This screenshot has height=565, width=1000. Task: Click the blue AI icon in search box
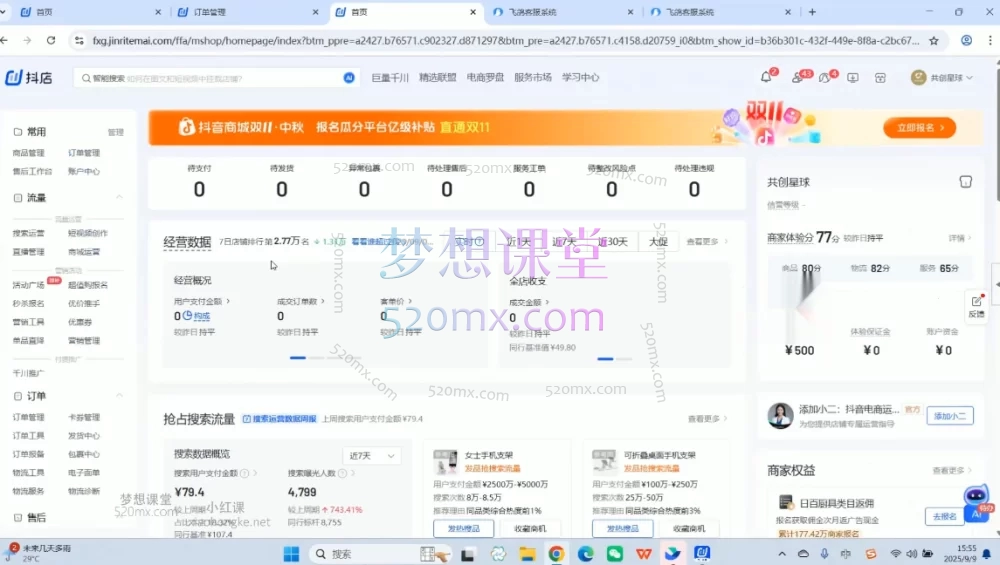349,78
